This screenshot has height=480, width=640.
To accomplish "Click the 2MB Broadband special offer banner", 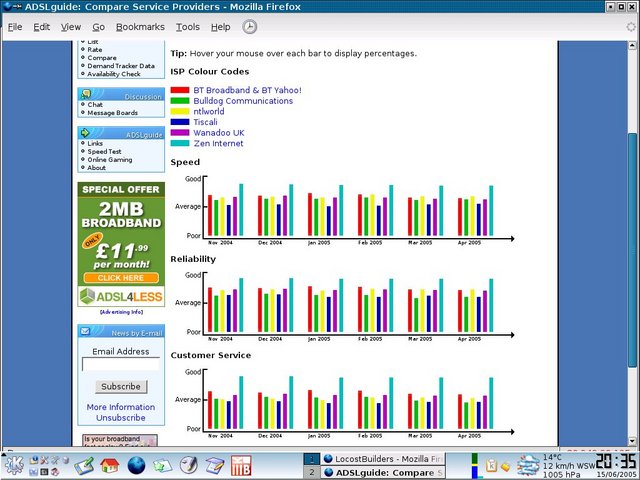I will [x=121, y=233].
